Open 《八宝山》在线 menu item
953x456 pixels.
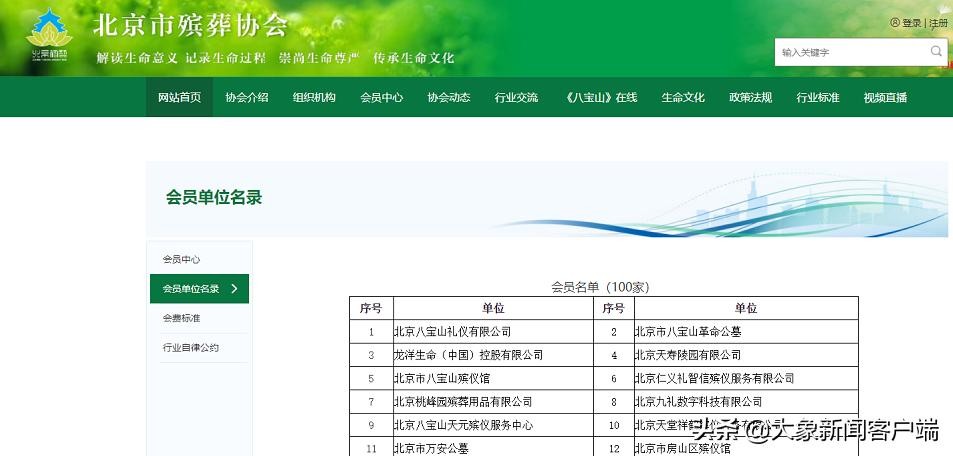click(600, 97)
